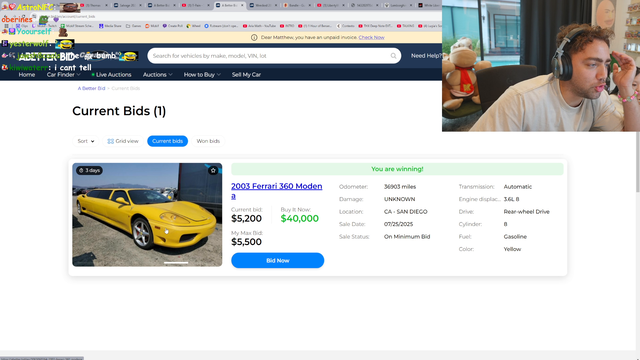Screen dimensions: 640x360
Task: Click the CA - SAN DIEGO location value
Action: coord(406,212)
